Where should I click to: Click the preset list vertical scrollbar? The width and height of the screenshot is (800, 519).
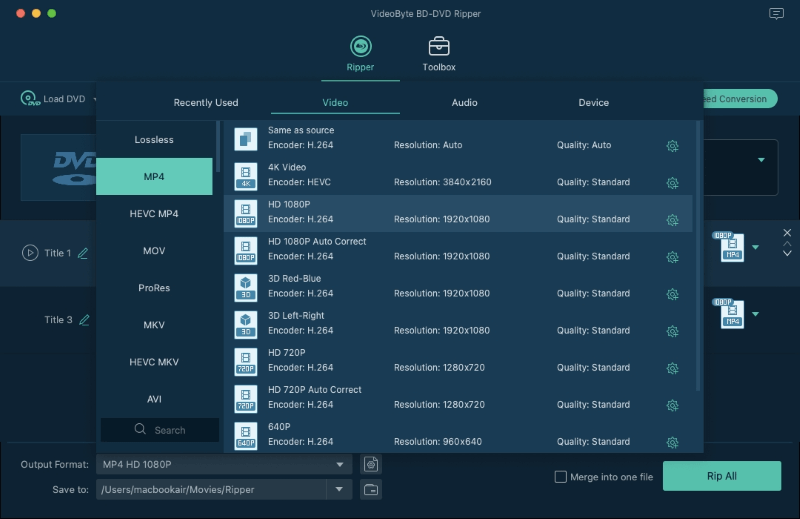(698, 256)
